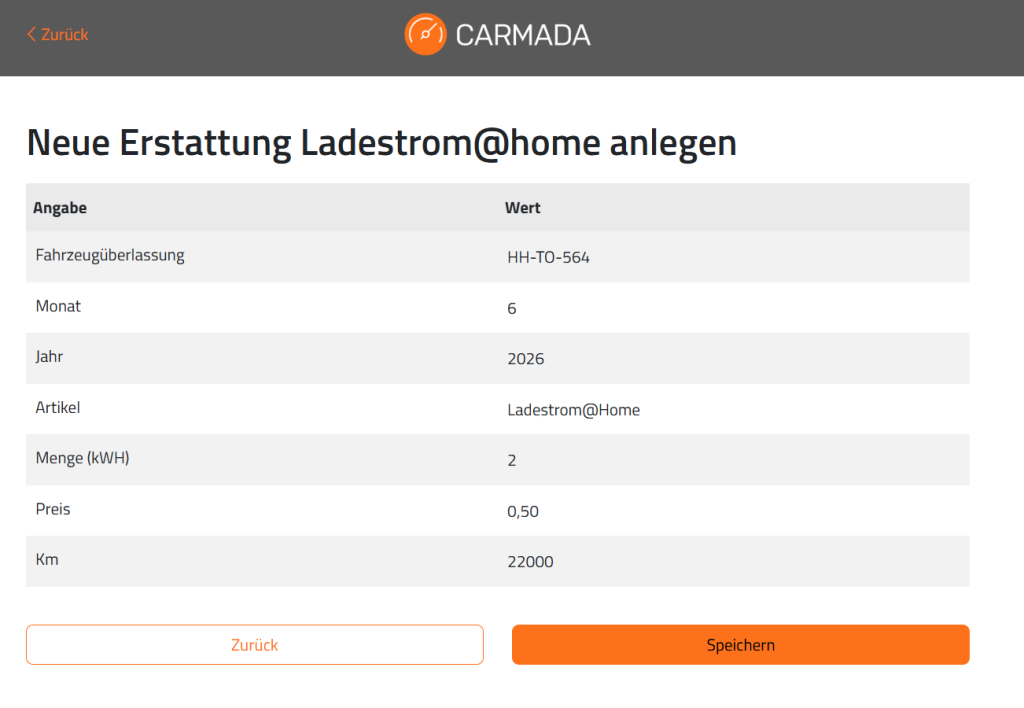Viewport: 1024px width, 708px height.
Task: Click the orange Carmada speedometer logo
Action: tap(425, 35)
